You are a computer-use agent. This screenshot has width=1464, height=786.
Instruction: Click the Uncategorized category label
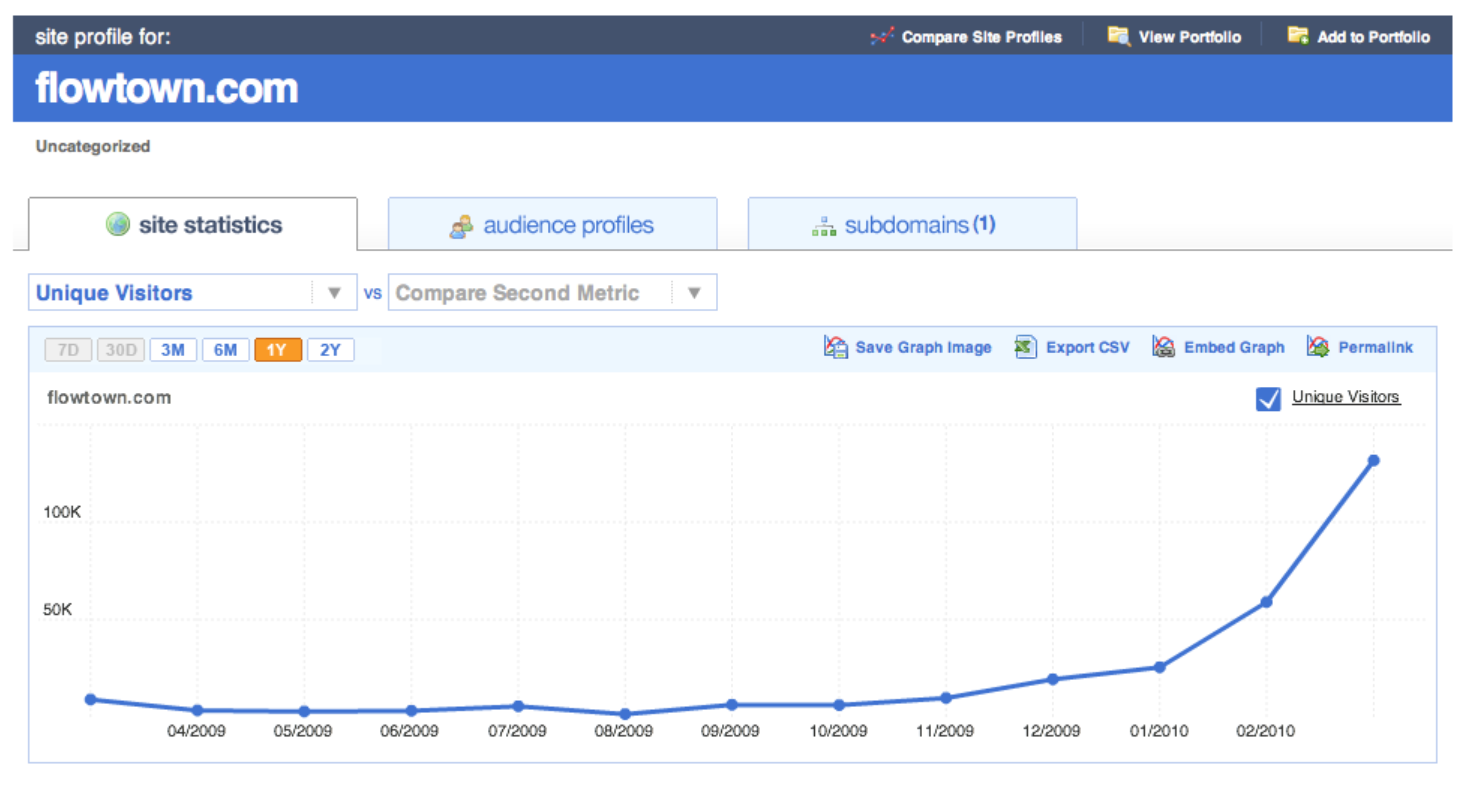pos(93,146)
